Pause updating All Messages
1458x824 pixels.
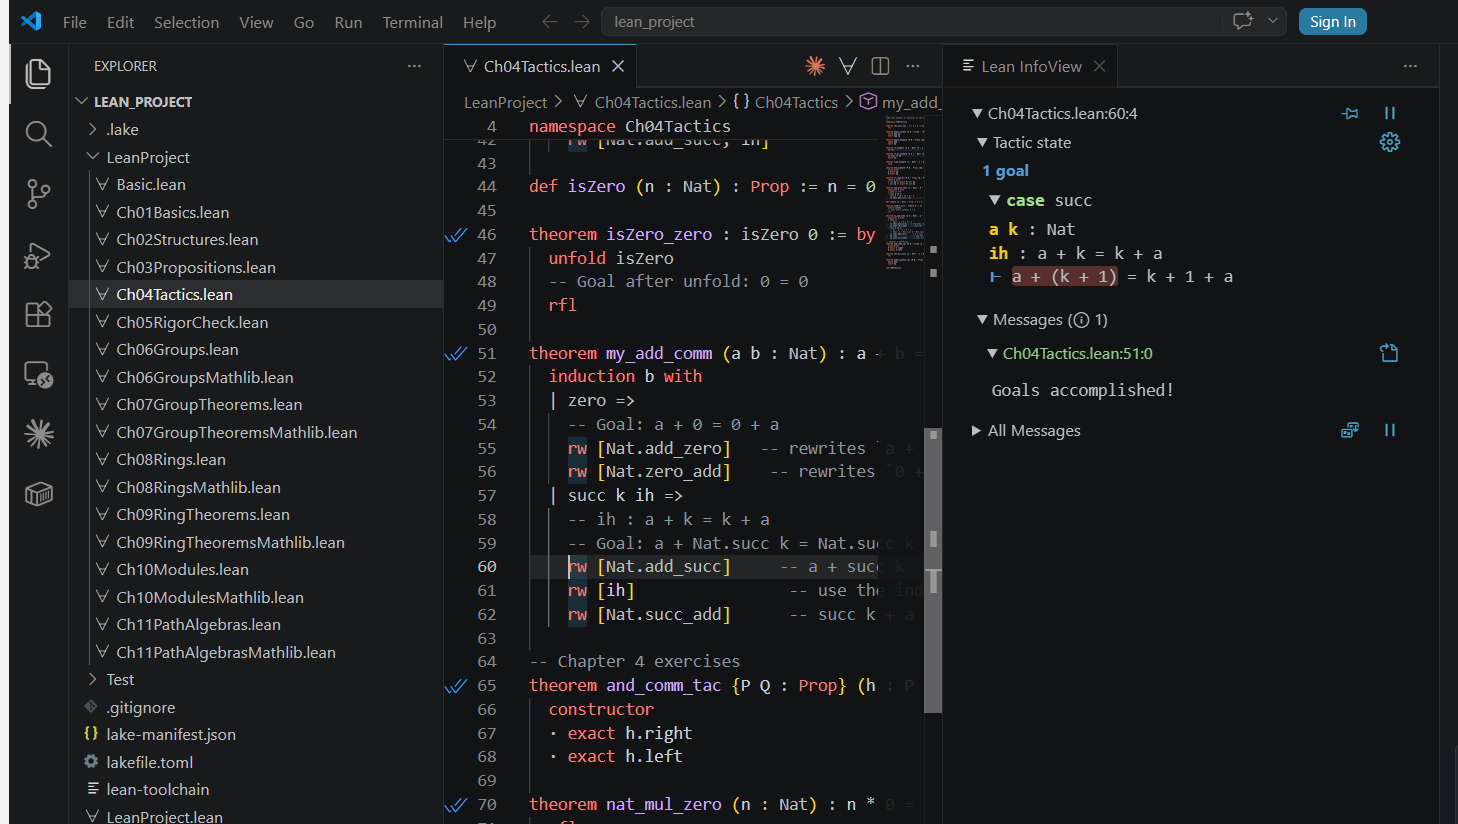(1389, 430)
